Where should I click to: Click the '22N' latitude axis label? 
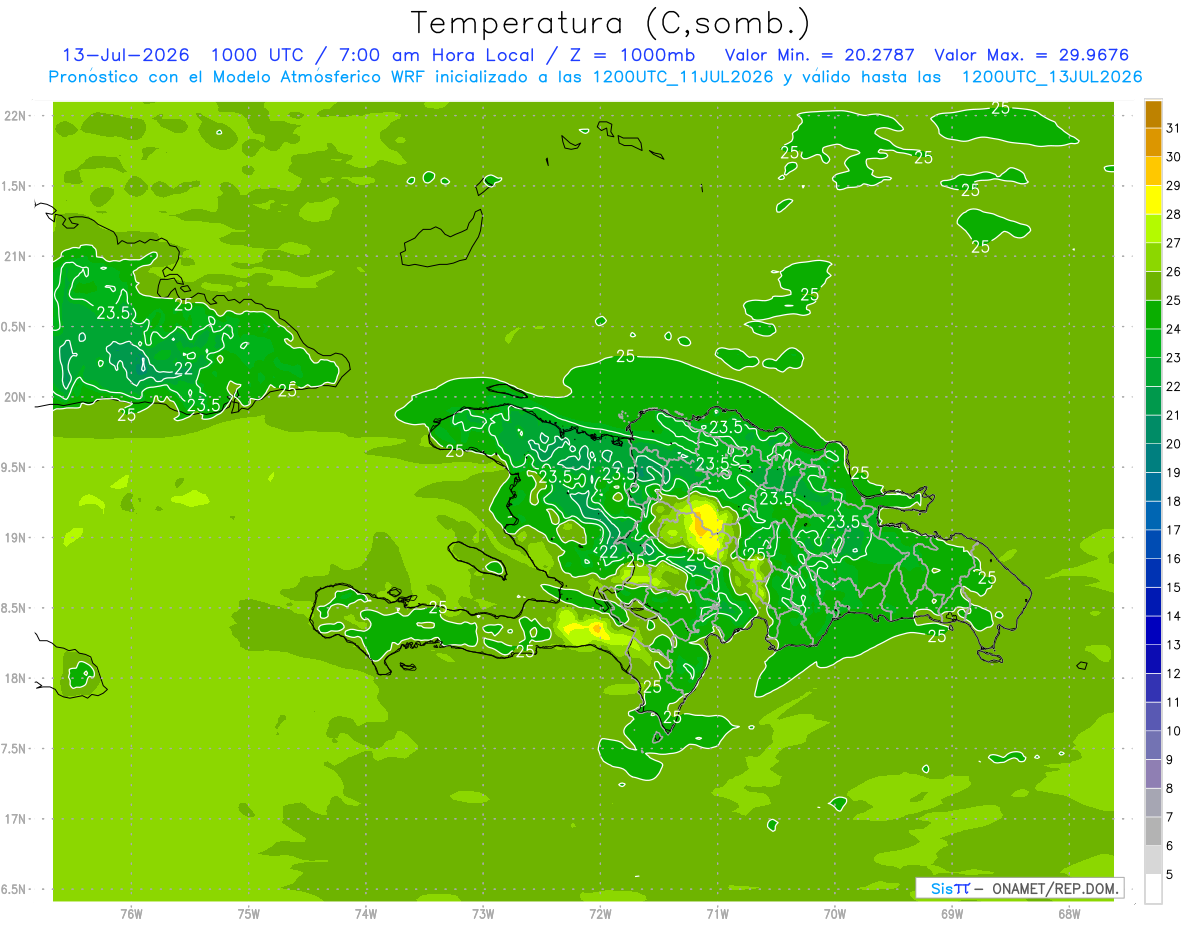coord(16,116)
